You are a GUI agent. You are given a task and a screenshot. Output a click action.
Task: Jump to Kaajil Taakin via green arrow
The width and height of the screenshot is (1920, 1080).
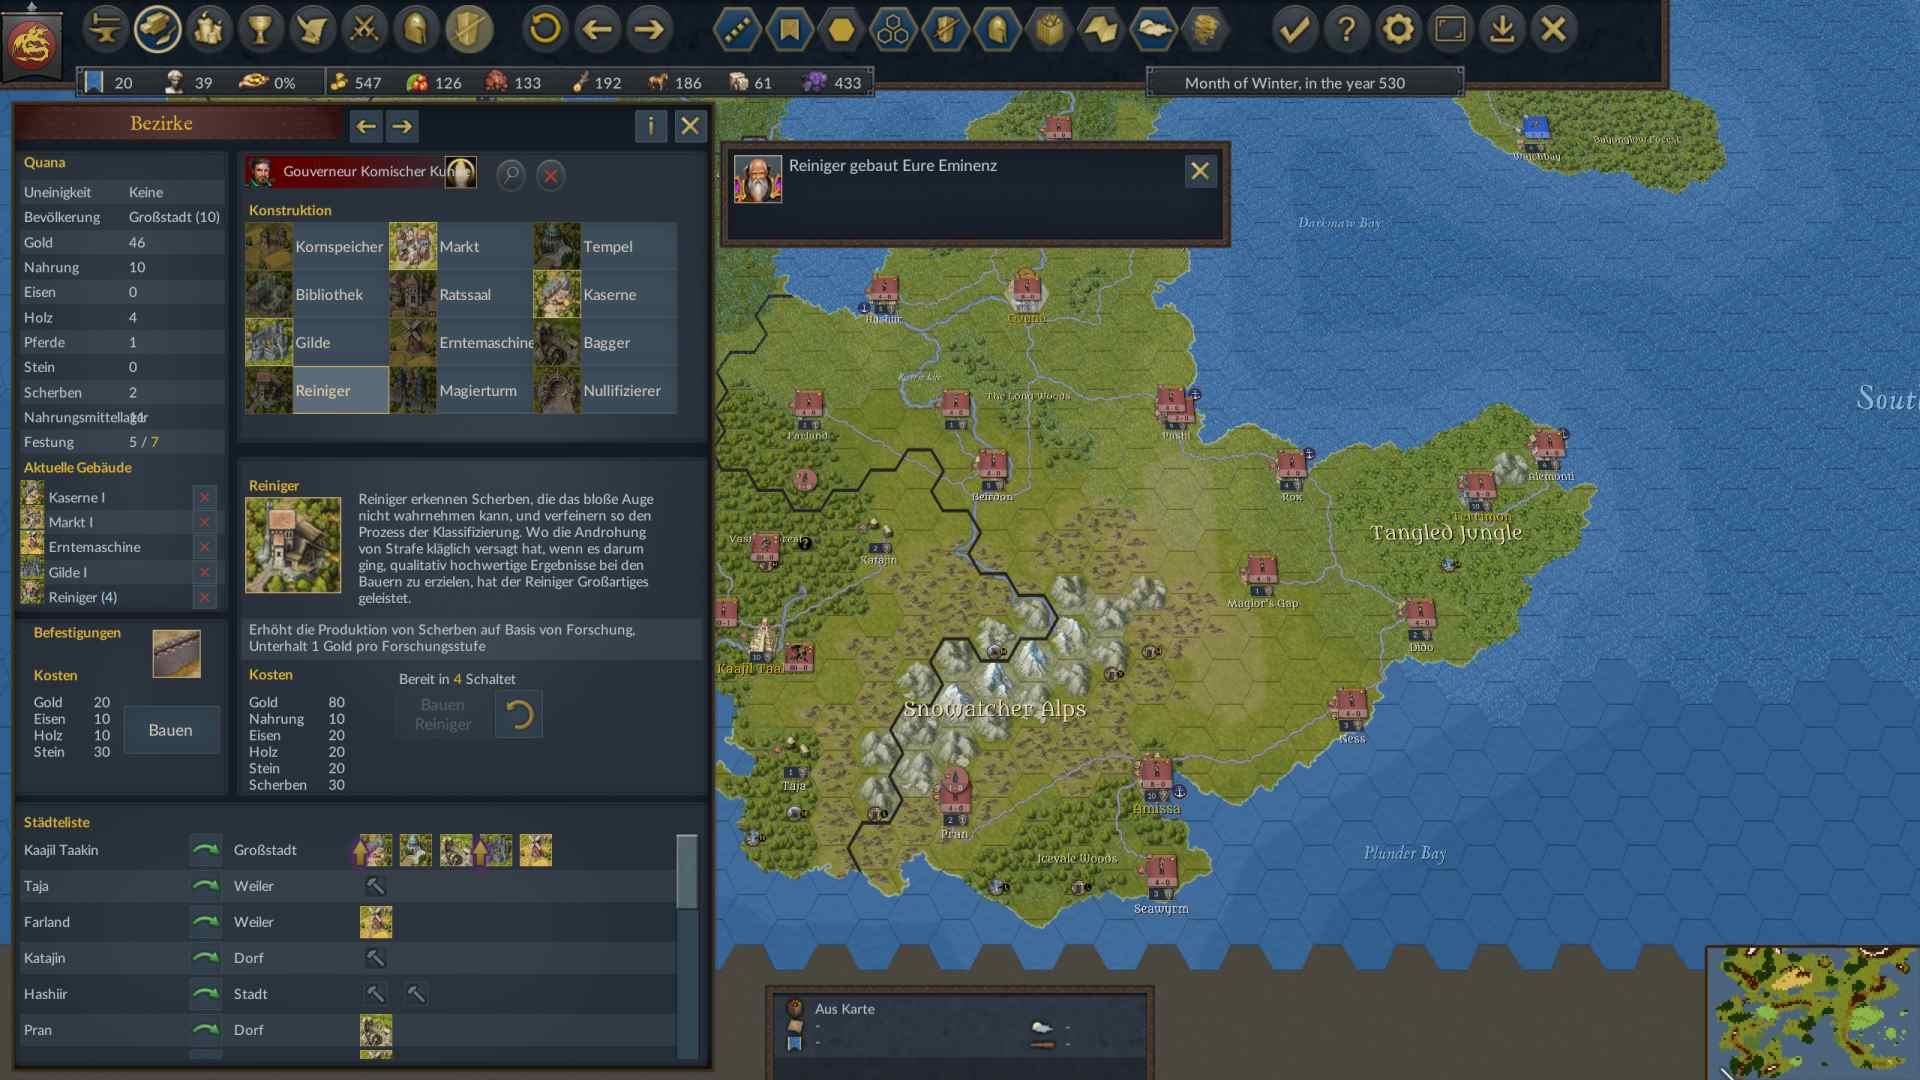click(x=205, y=850)
